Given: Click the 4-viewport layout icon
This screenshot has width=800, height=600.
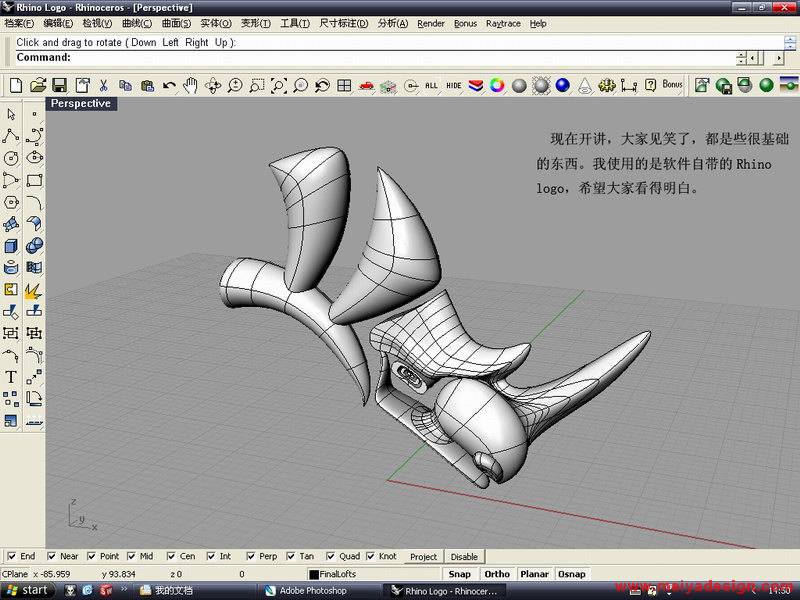Looking at the screenshot, I should pos(344,86).
